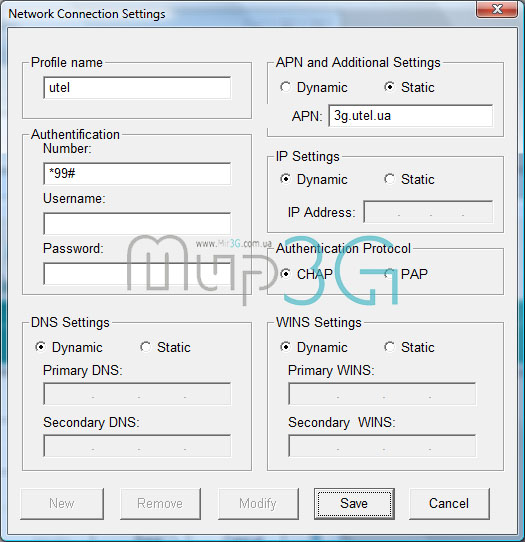
Task: Click the Primary WINS address field
Action: [382, 393]
